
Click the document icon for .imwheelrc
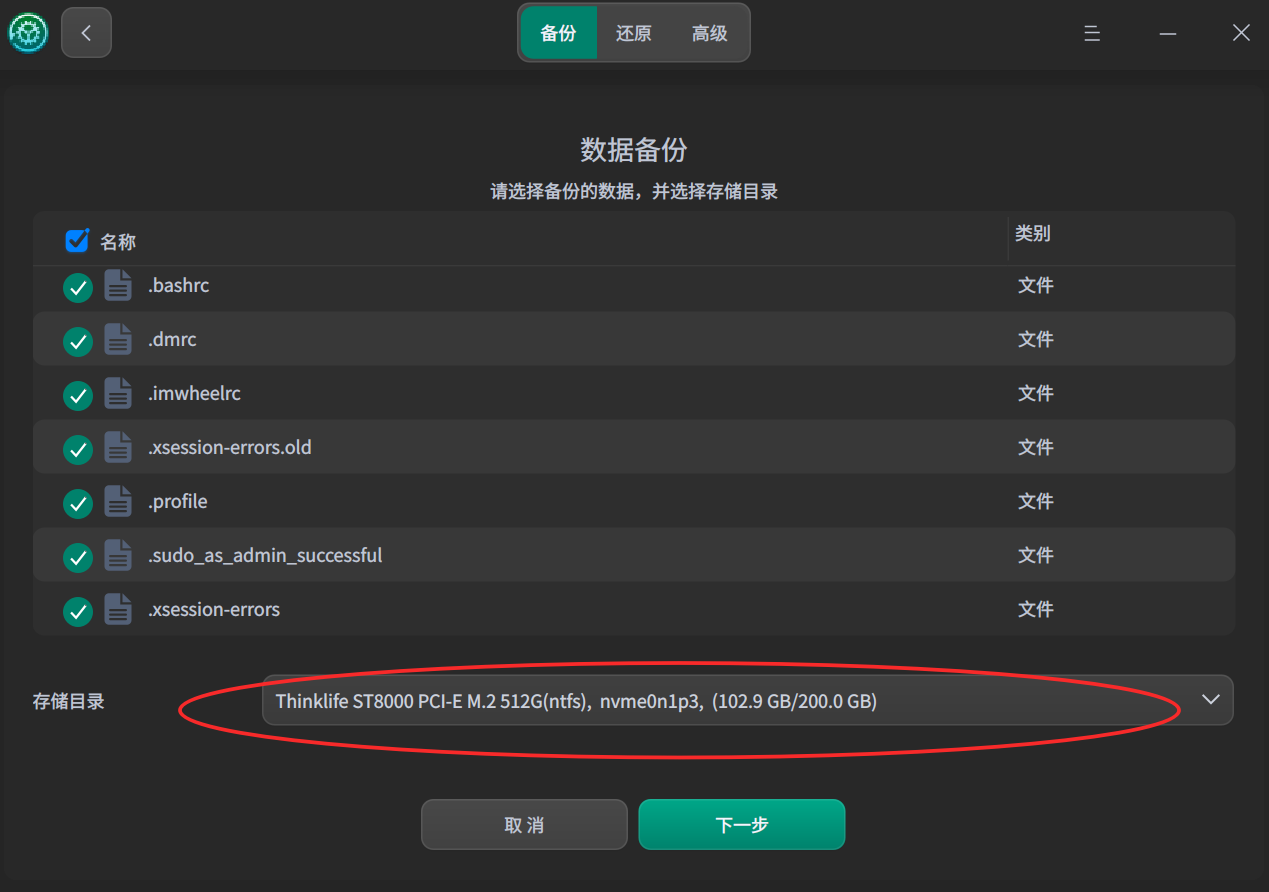pyautogui.click(x=119, y=394)
